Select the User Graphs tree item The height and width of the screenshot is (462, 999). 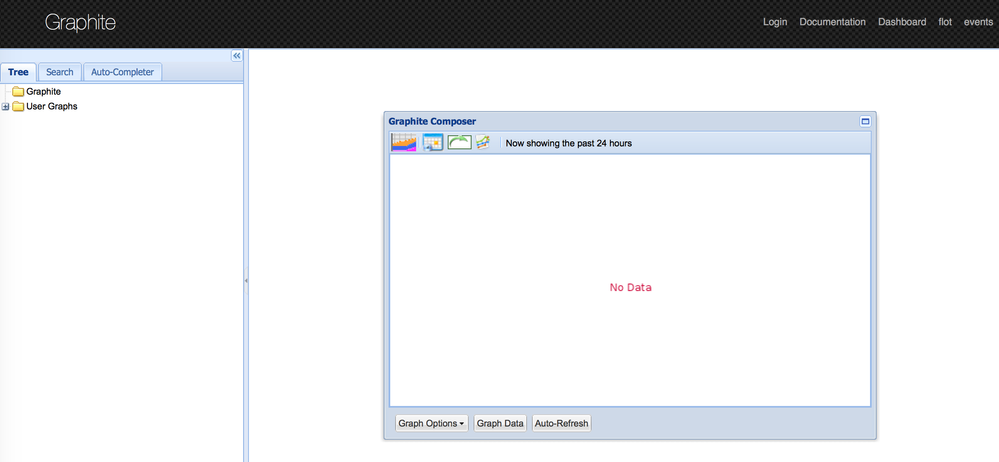click(52, 106)
